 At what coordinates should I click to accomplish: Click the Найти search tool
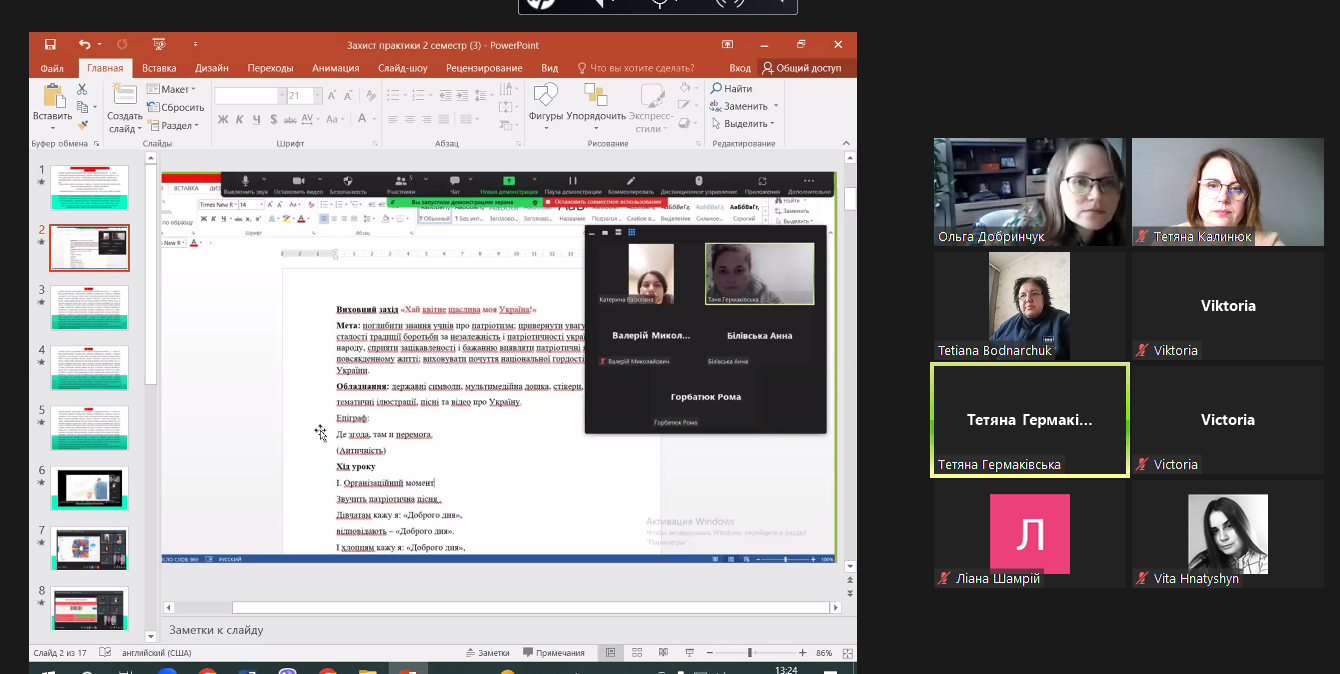[x=731, y=89]
